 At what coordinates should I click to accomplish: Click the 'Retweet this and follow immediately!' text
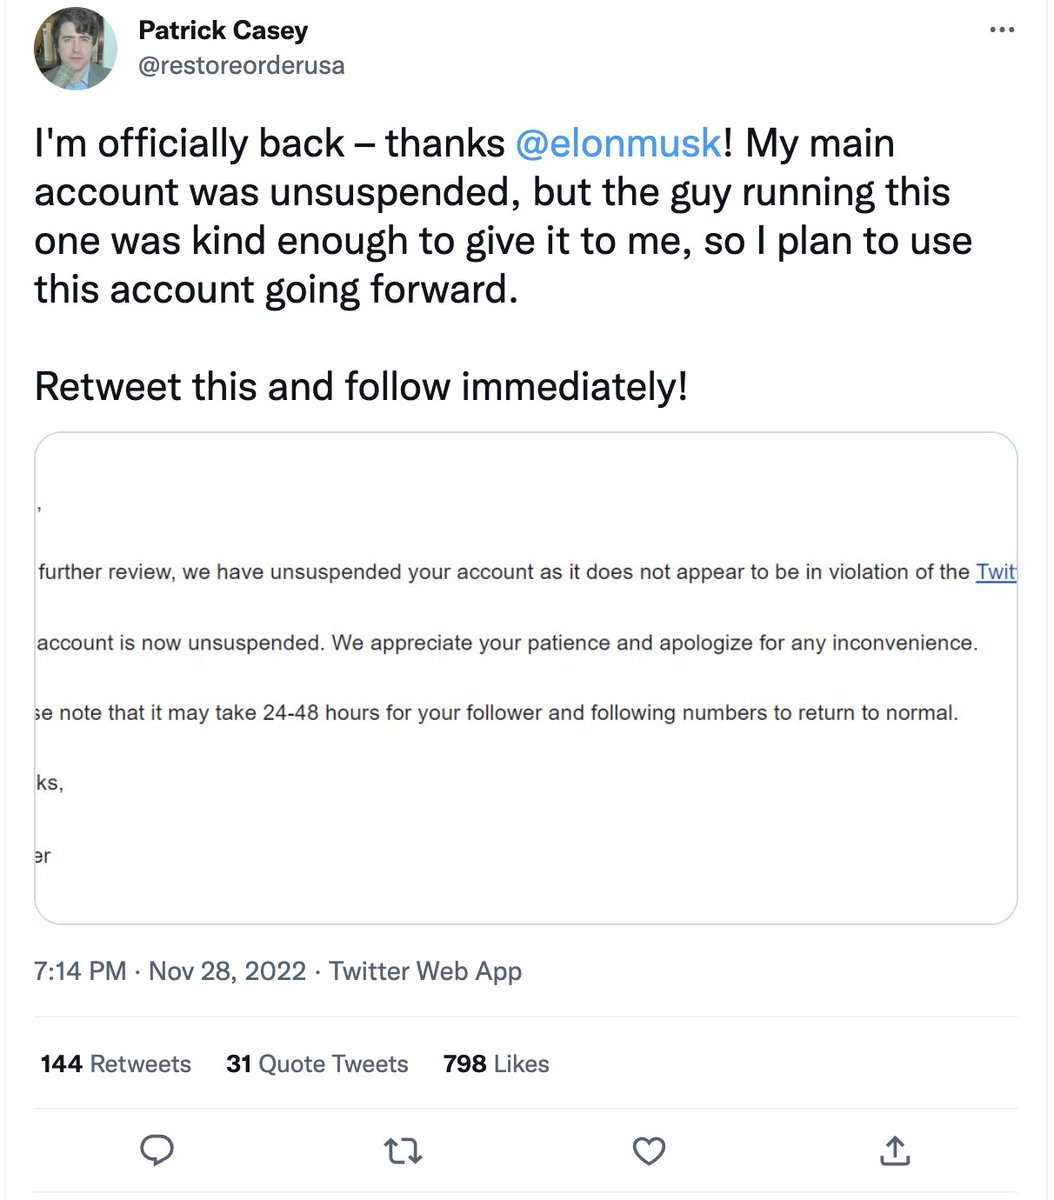361,387
